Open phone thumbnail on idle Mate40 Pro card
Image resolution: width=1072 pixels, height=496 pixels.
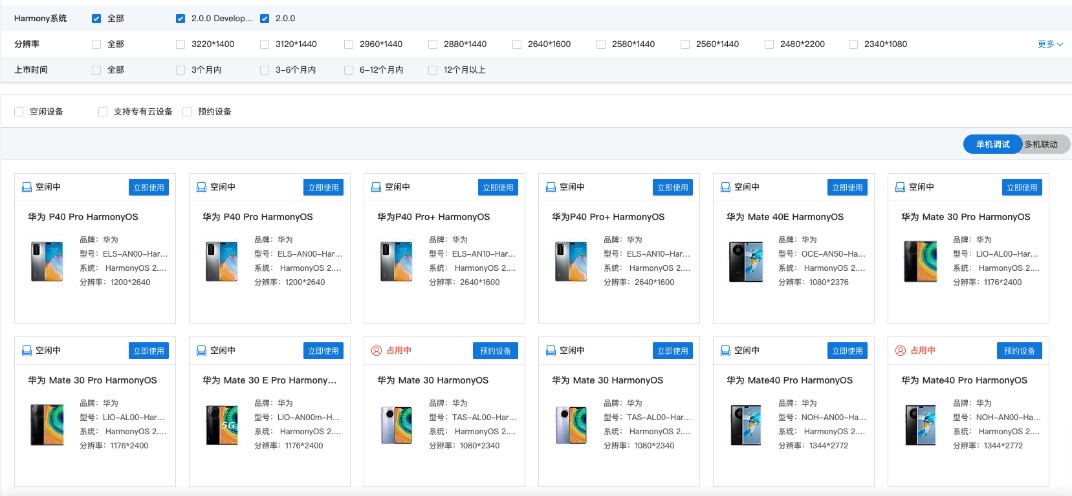pos(745,425)
